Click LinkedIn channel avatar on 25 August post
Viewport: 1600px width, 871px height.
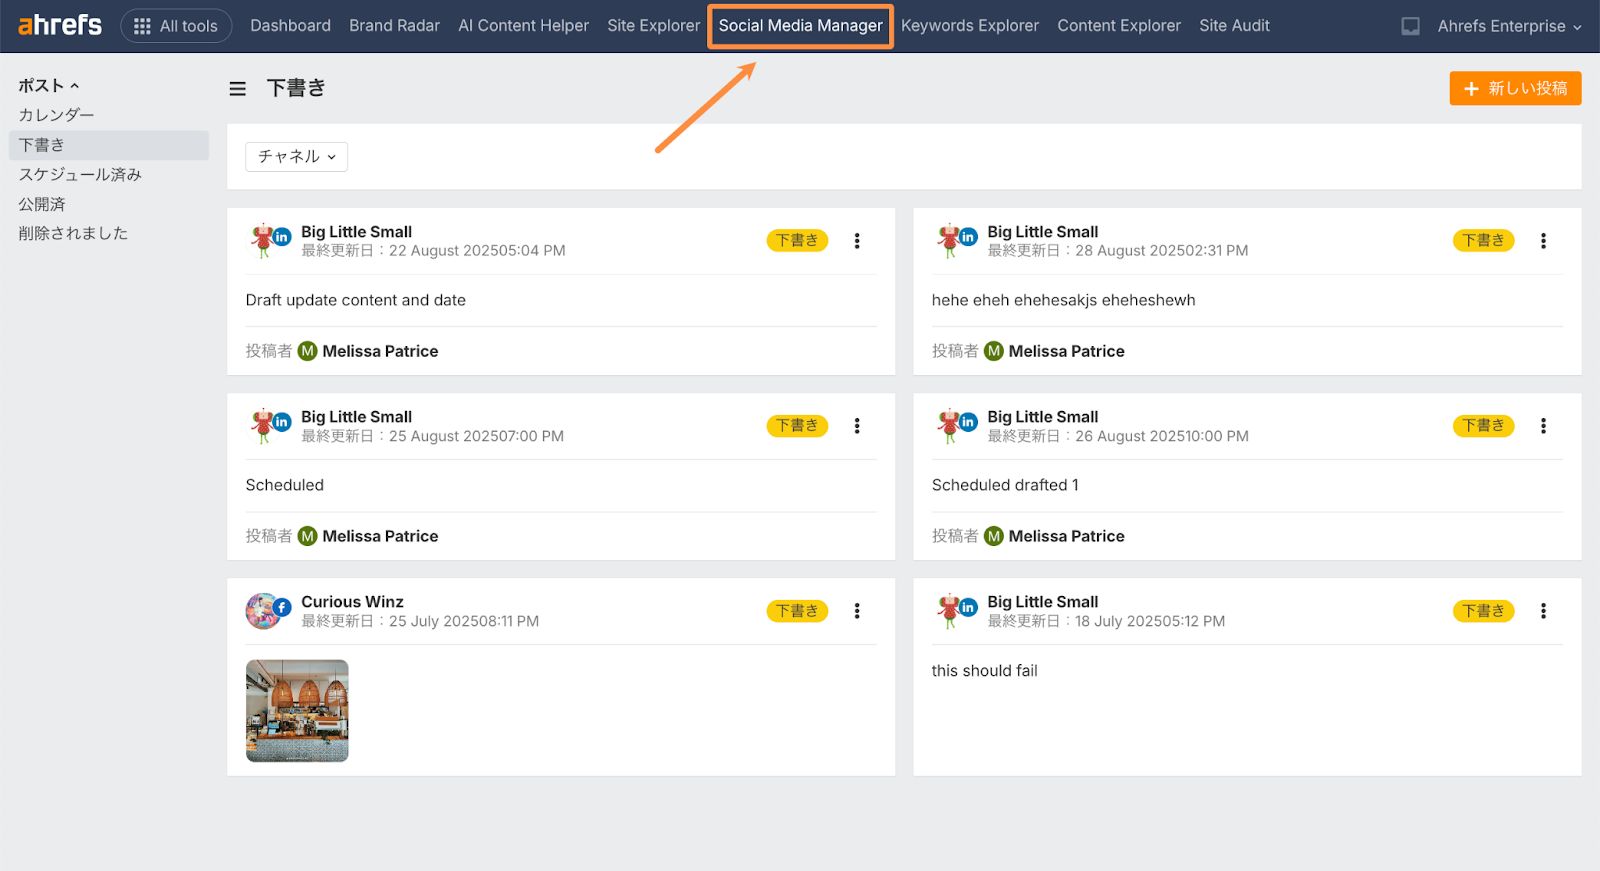click(x=268, y=425)
